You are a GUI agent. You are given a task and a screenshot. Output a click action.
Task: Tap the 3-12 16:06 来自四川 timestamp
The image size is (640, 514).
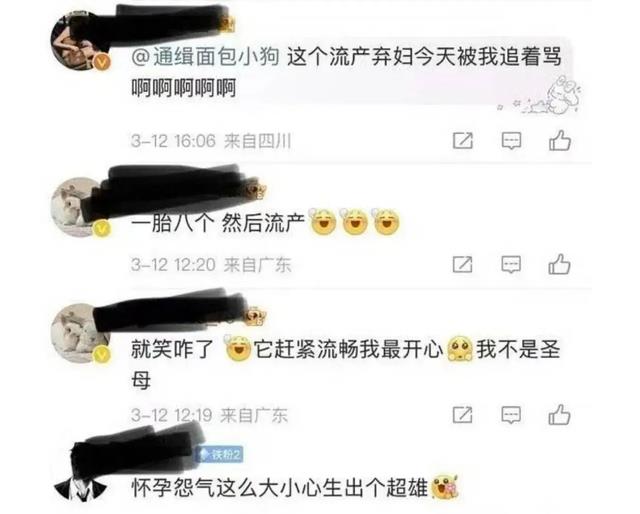211,141
